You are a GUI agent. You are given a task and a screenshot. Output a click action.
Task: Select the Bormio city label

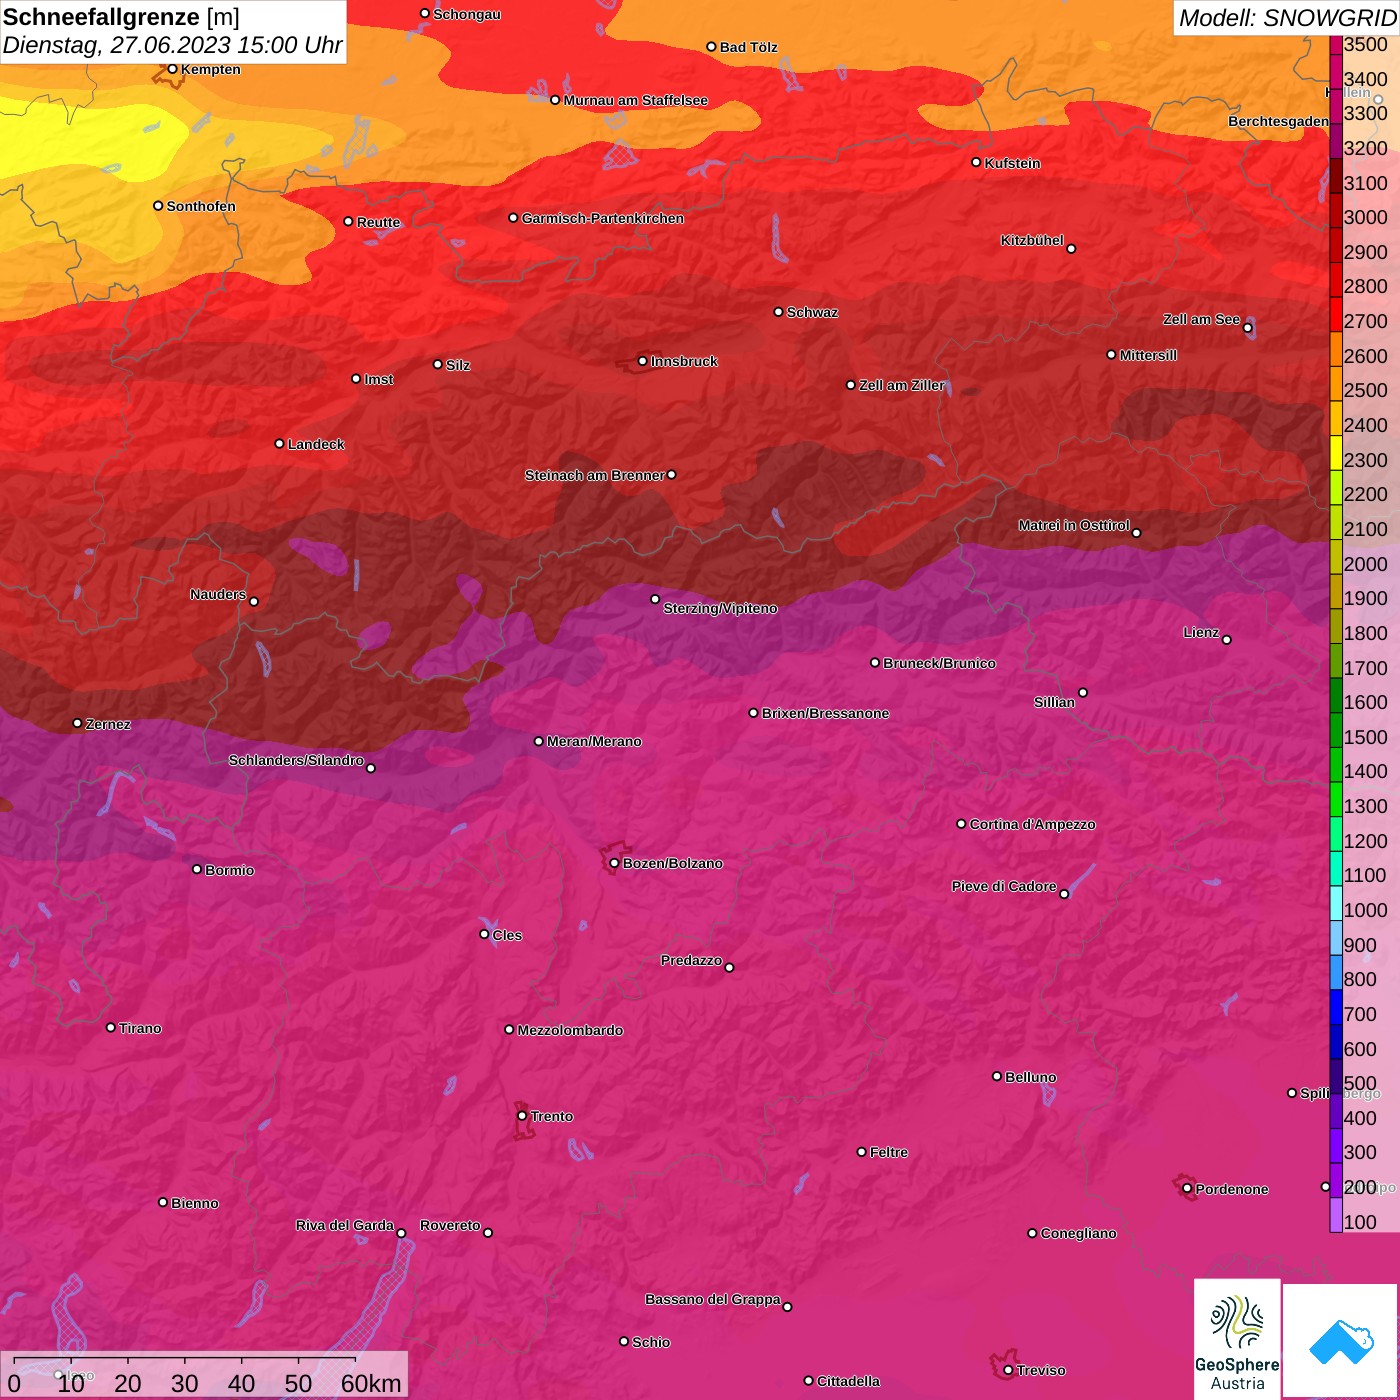[x=229, y=870]
